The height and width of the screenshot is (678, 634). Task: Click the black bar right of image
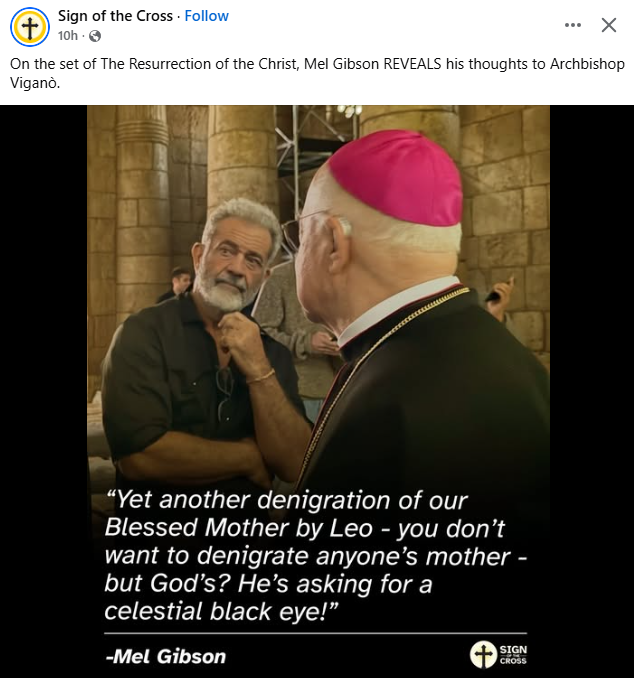coord(592,391)
